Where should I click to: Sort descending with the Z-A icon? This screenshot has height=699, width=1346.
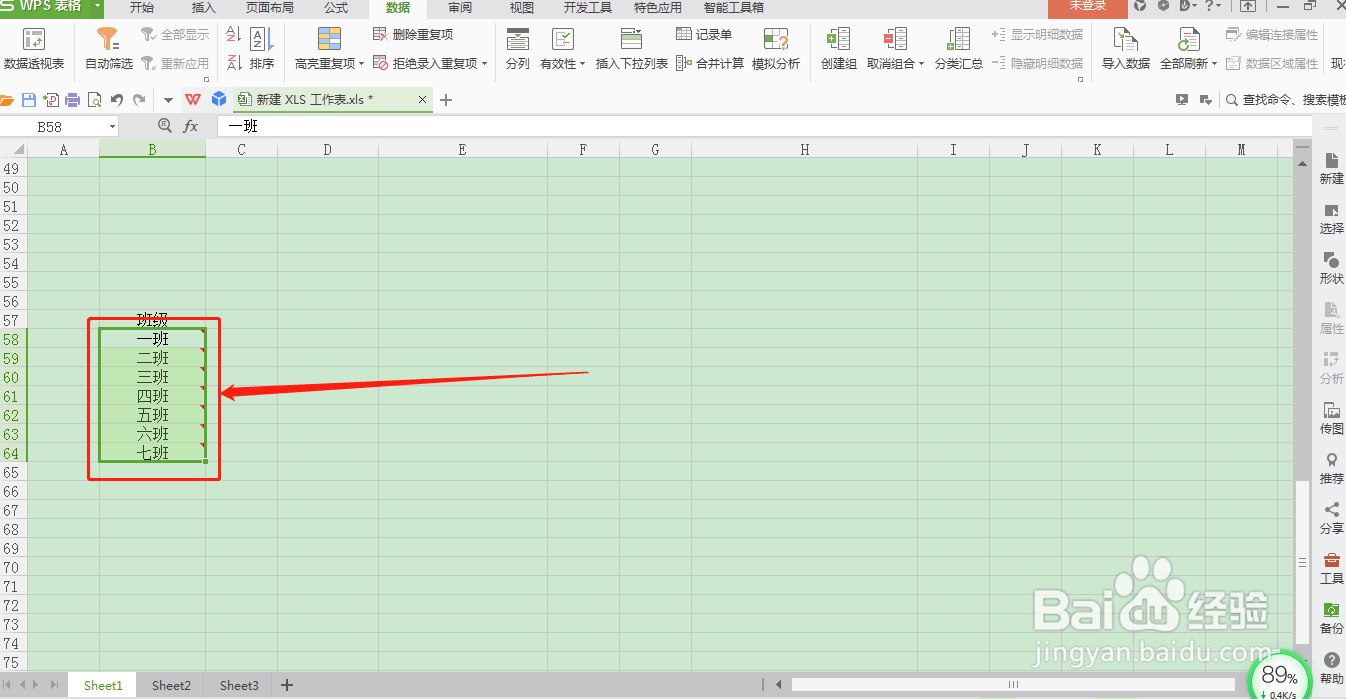coord(234,62)
